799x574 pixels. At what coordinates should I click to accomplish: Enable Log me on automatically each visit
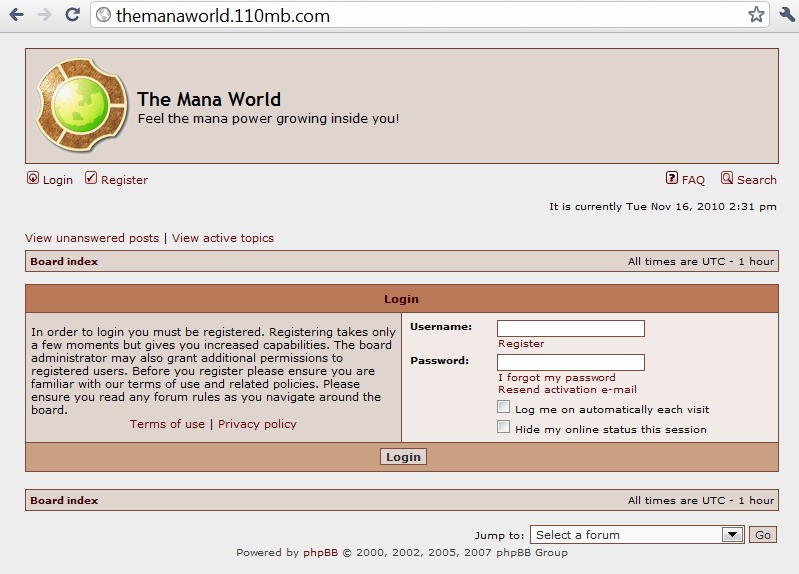[503, 407]
